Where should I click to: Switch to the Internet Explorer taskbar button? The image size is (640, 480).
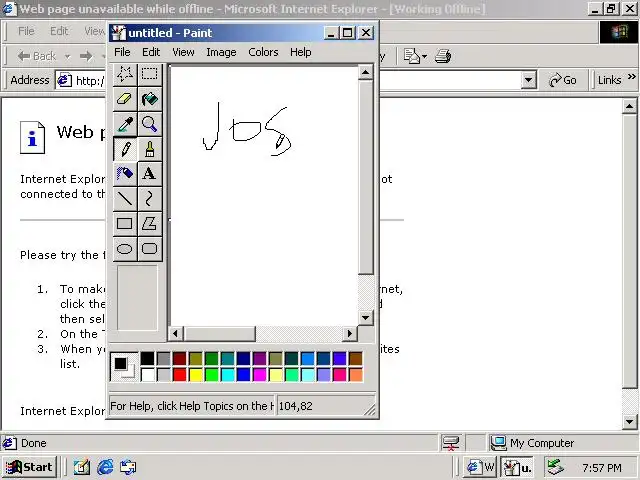(x=480, y=467)
